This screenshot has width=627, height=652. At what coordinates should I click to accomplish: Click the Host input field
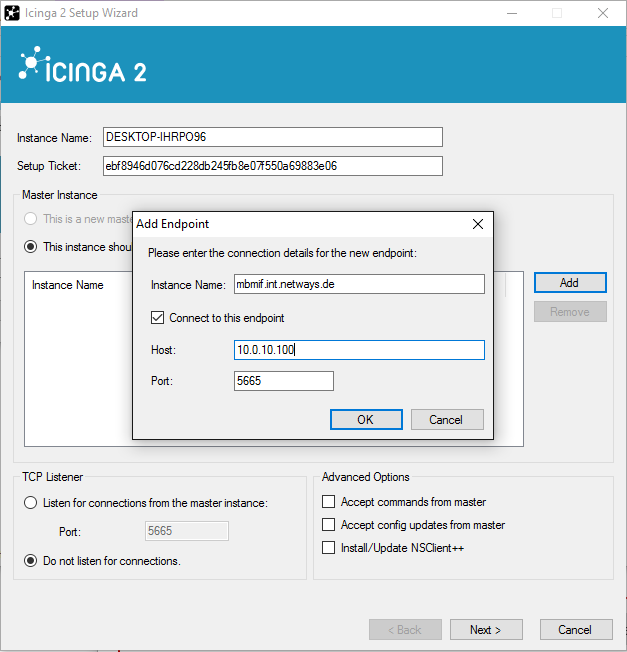[x=359, y=350]
